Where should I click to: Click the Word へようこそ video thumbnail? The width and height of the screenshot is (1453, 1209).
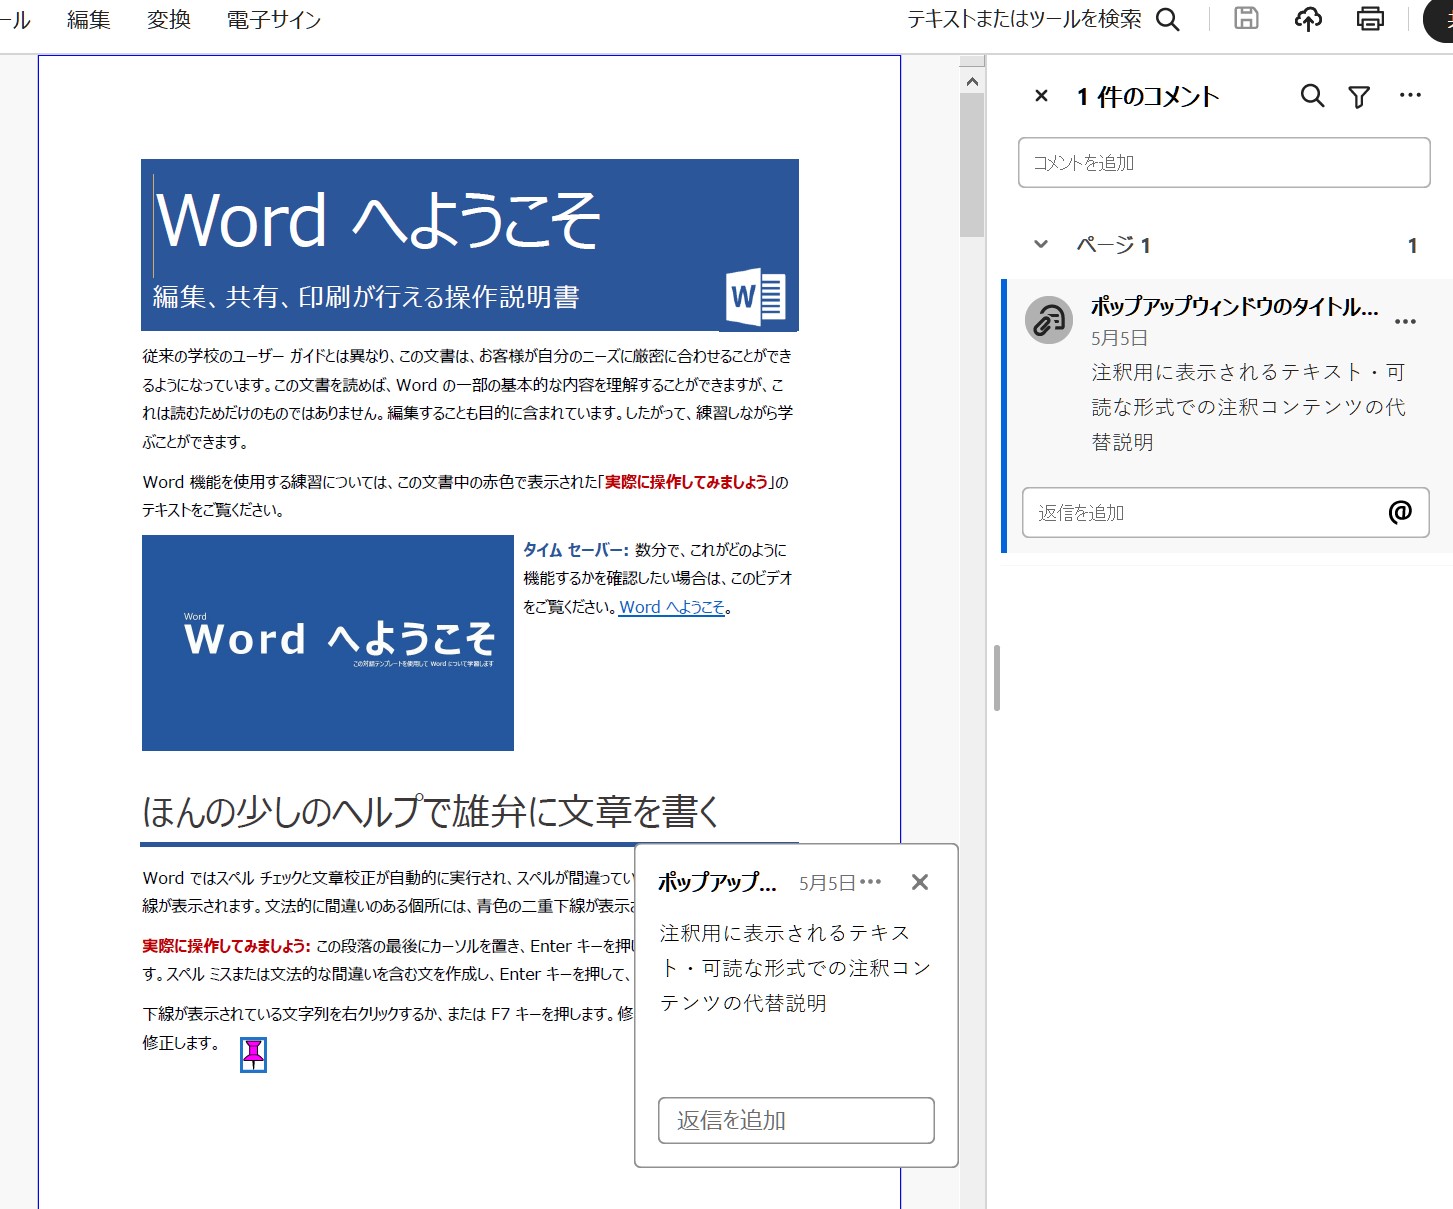point(328,643)
